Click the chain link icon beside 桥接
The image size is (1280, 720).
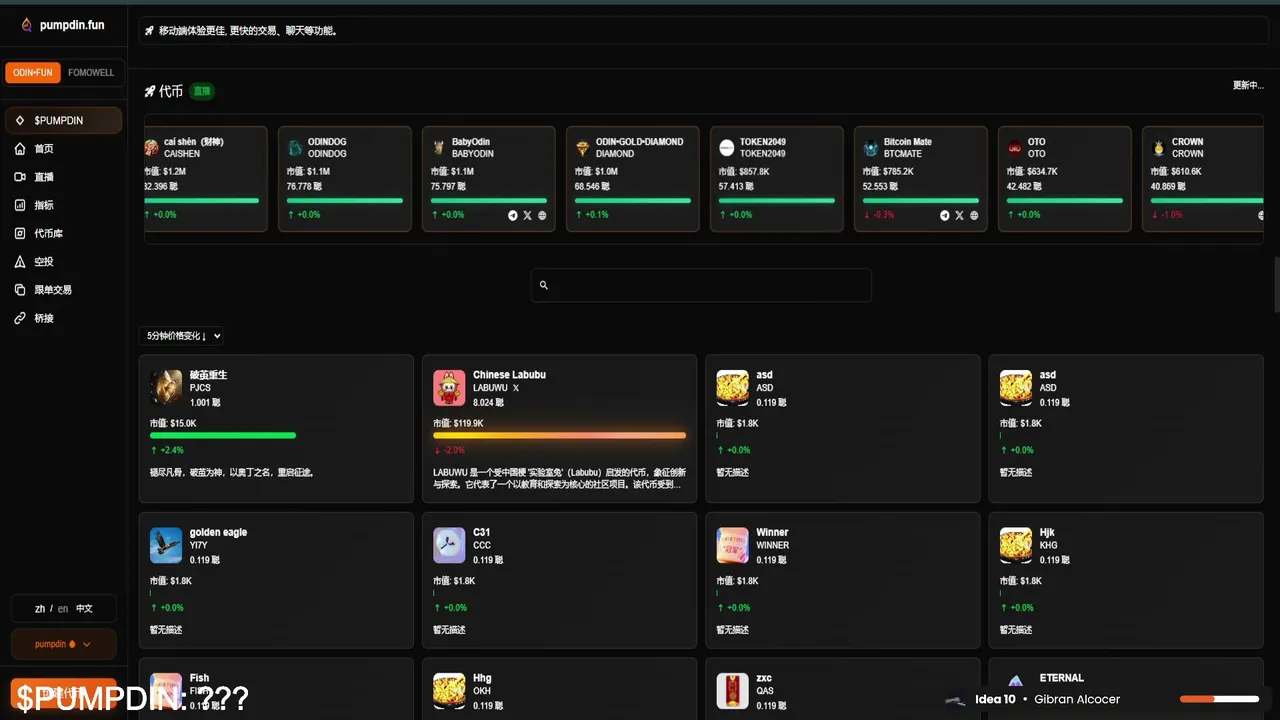[x=20, y=318]
